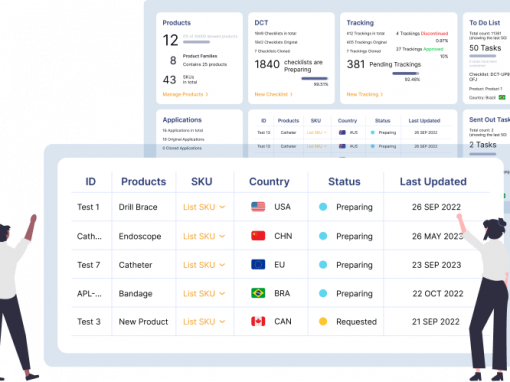Click the checklists Preparing progress bar
Screen dimensions: 510x382
click(x=315, y=79)
